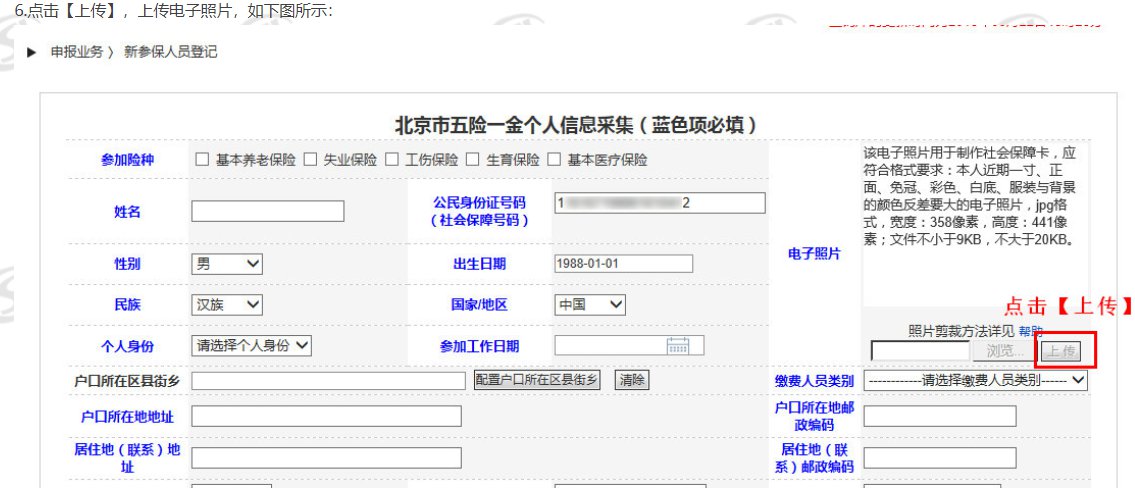Viewport: 1135px width, 489px height.
Task: Open the 帮助 link for photo cropping
Action: (1031, 331)
